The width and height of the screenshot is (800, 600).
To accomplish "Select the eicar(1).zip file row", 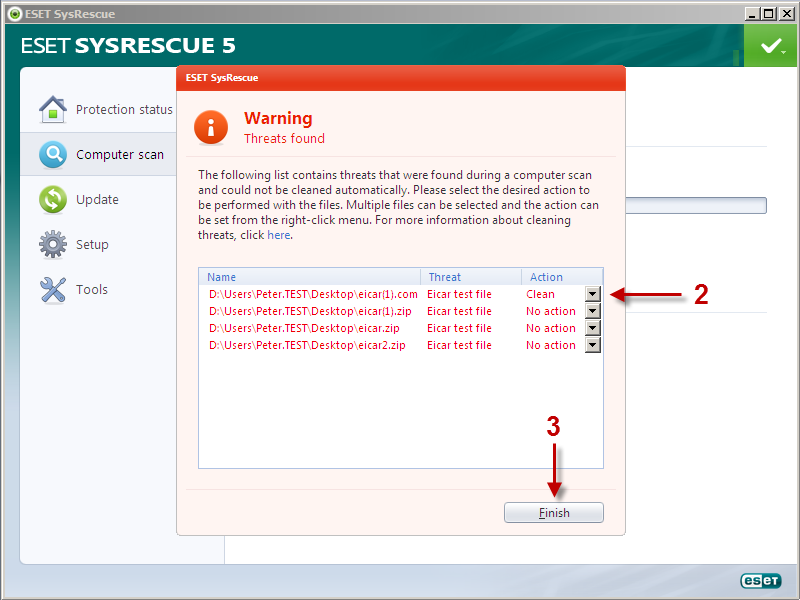I will (401, 311).
